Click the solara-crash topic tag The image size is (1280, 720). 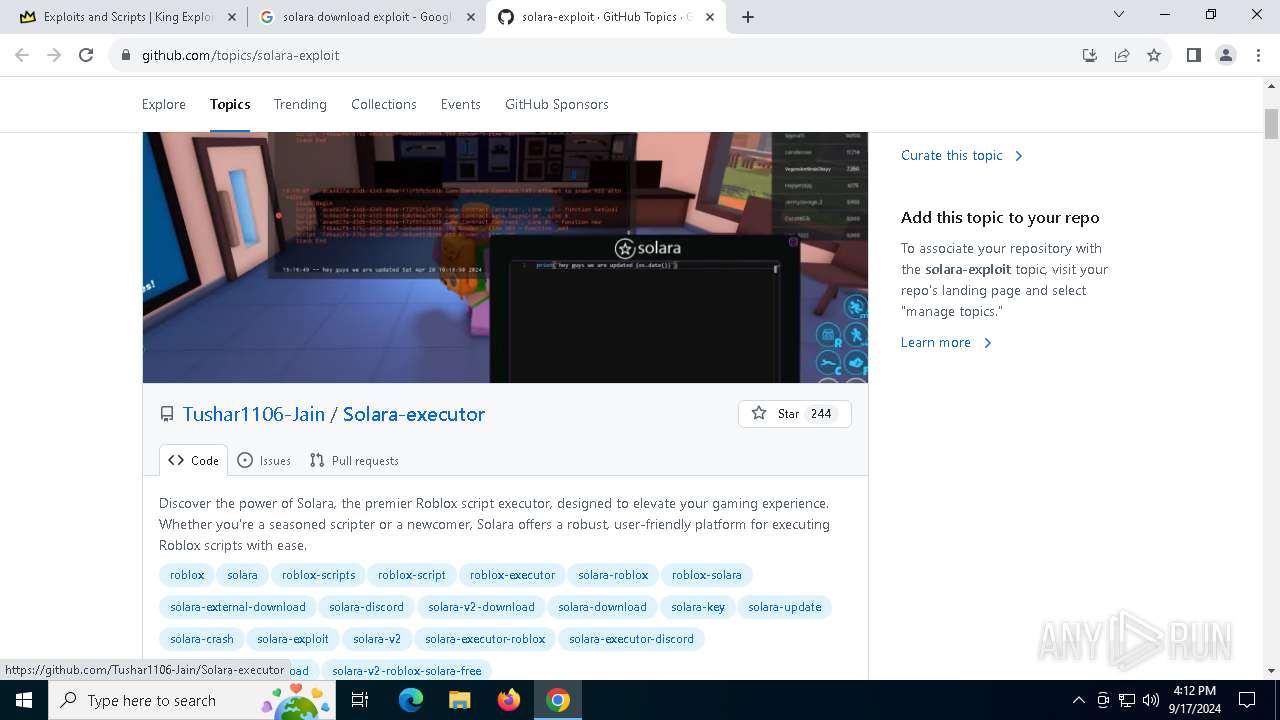point(202,639)
